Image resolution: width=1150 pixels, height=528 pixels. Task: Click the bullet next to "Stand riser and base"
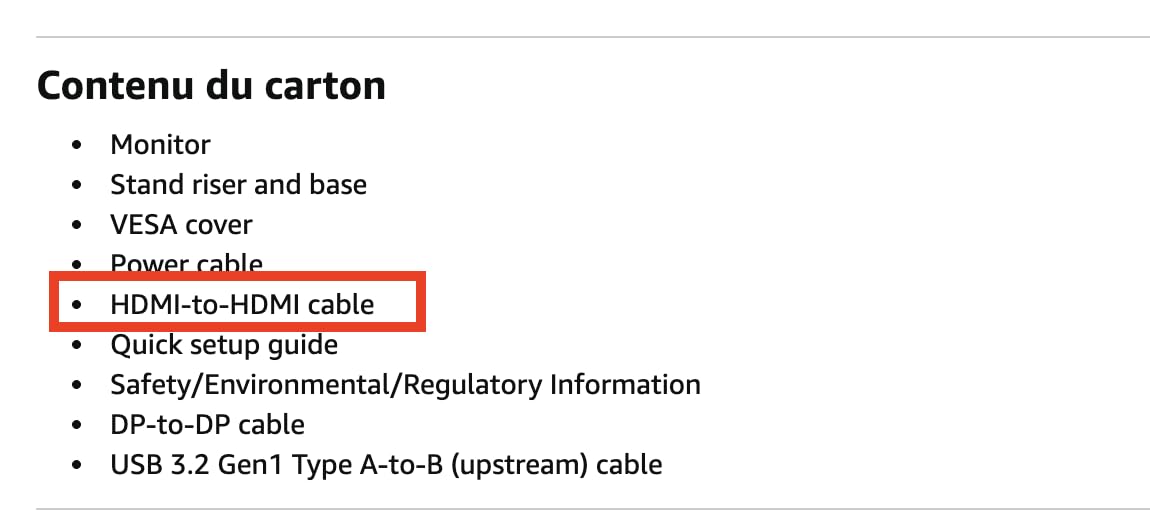pos(77,186)
